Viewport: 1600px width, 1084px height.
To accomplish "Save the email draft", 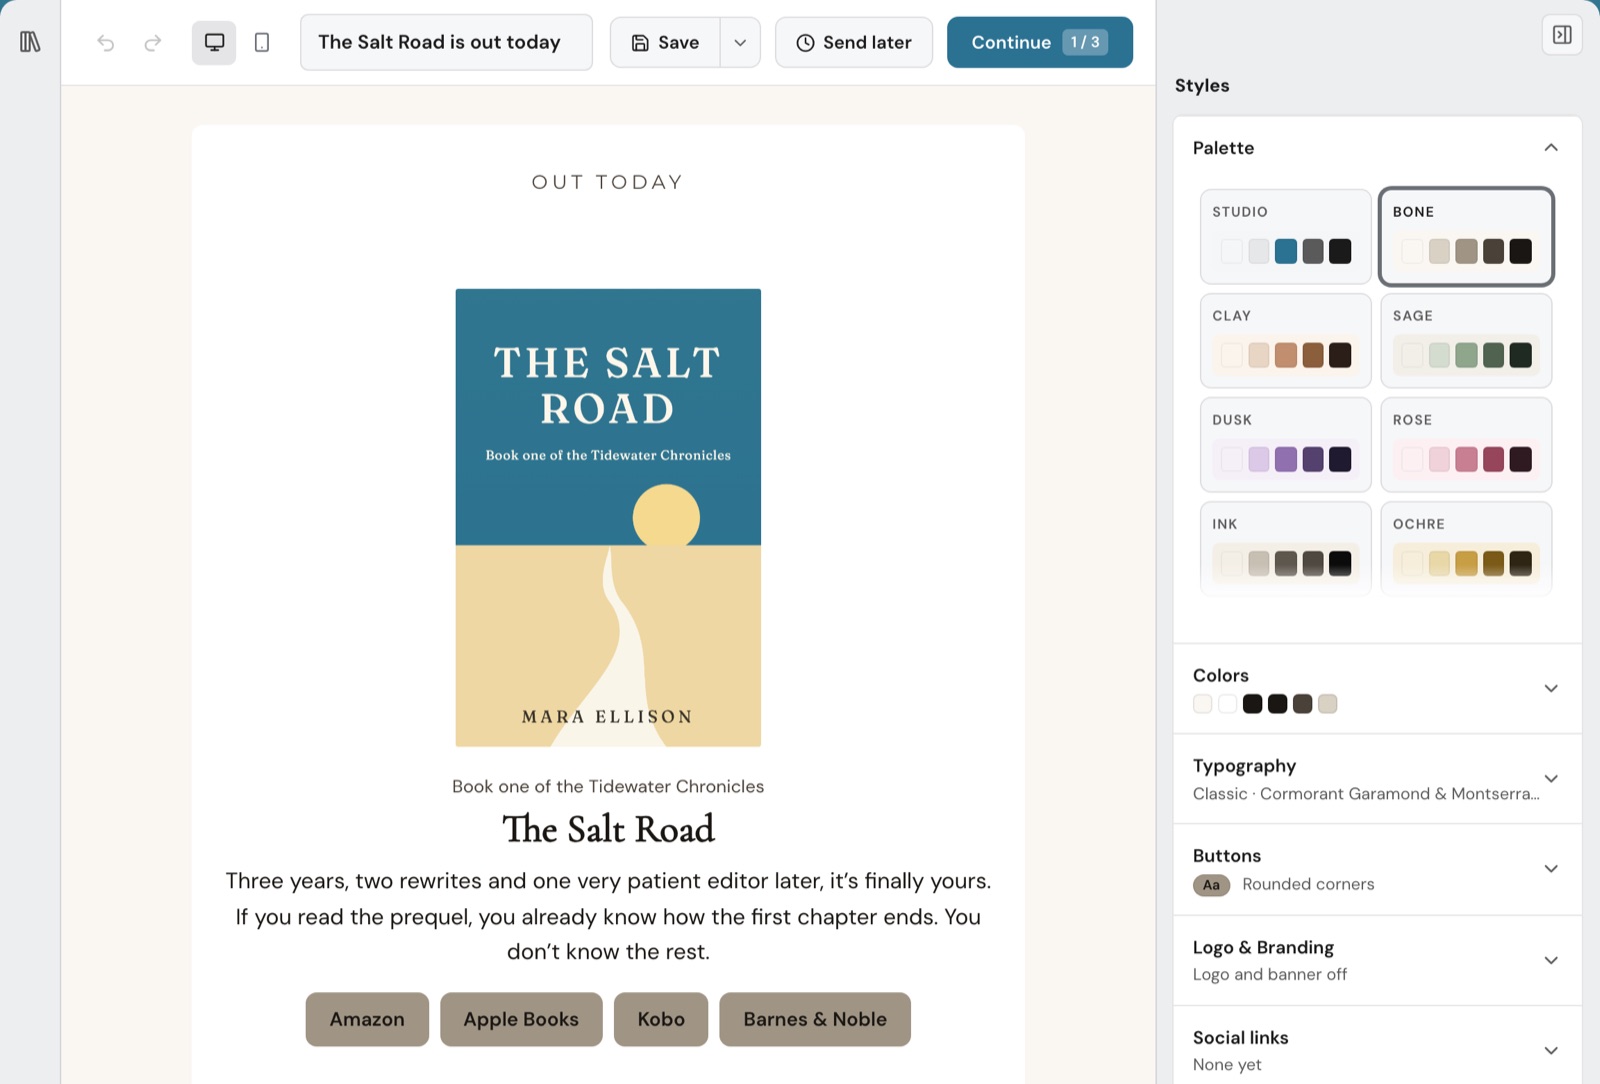I will 665,42.
